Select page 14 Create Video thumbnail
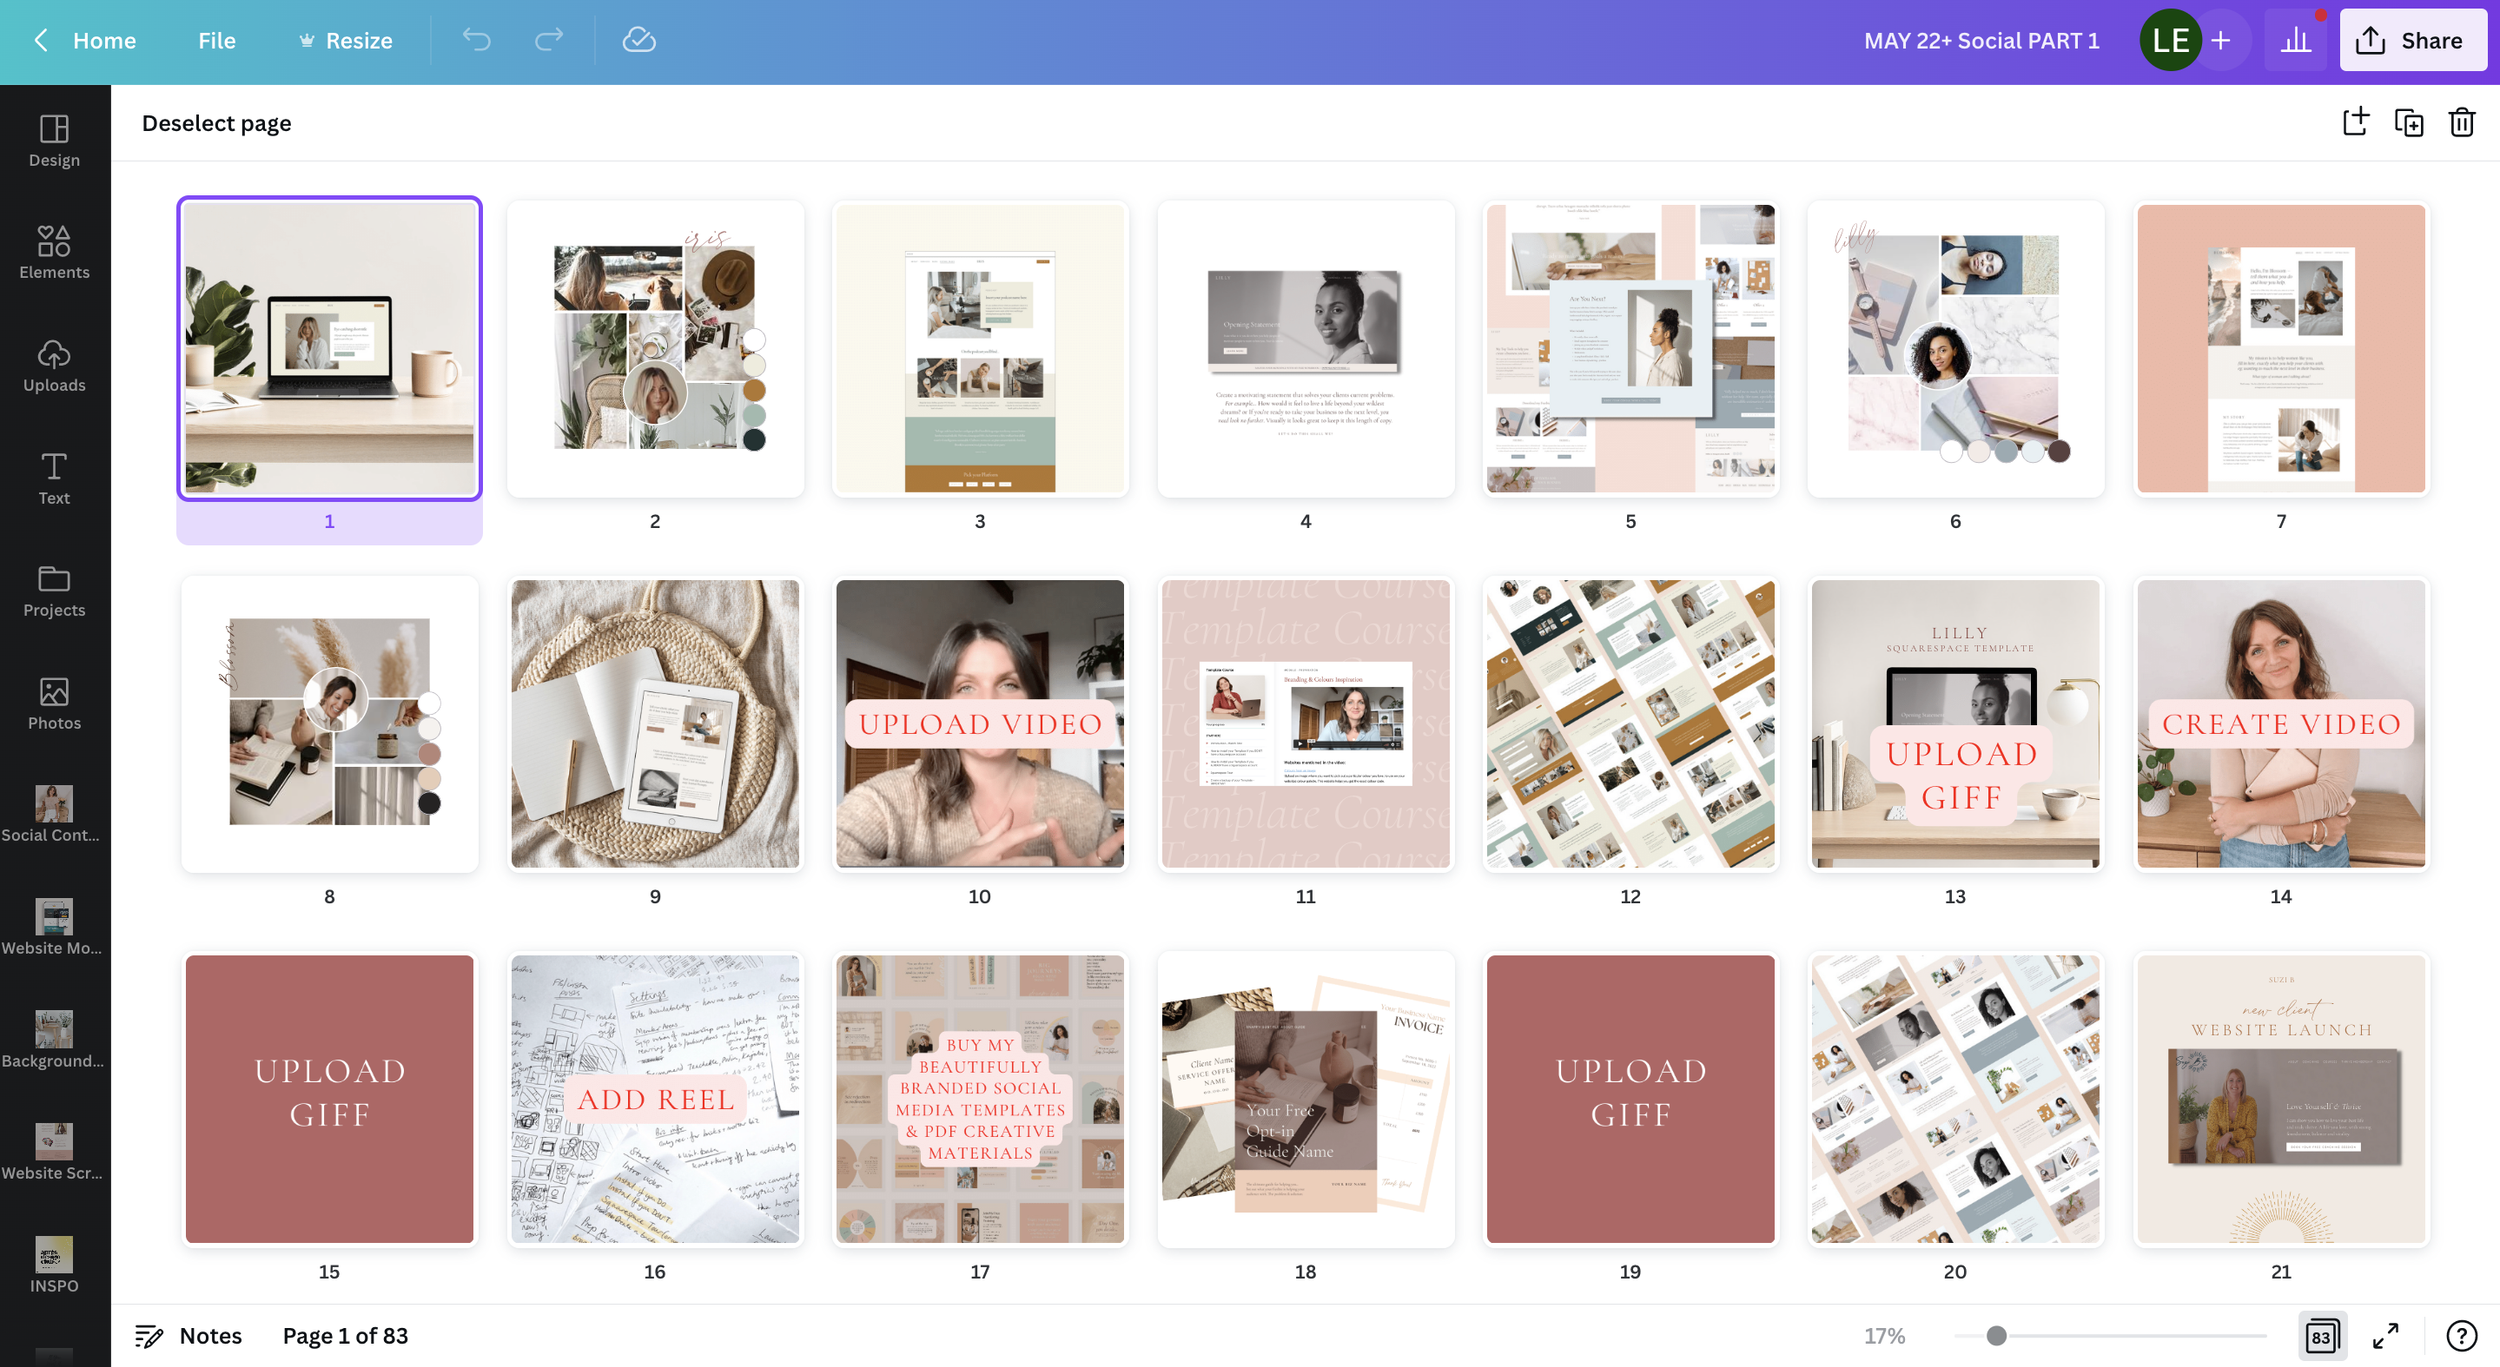Viewport: 2500px width, 1367px height. coord(2280,723)
